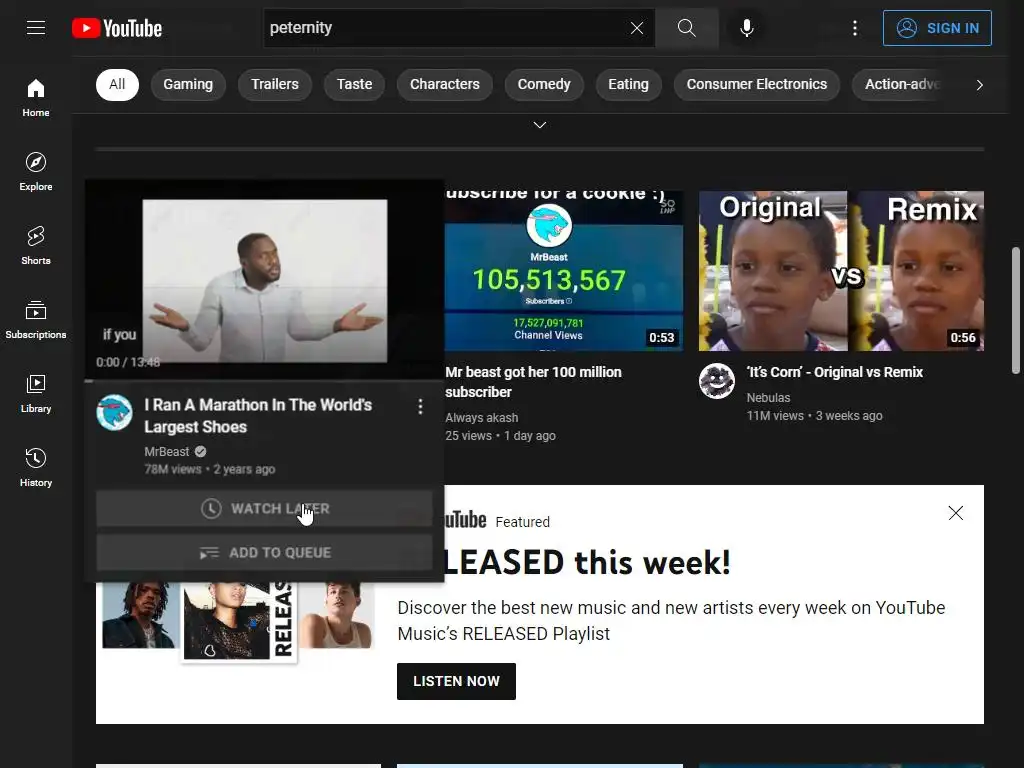Click the page vertical scrollbar
This screenshot has height=768, width=1024.
(x=1016, y=310)
